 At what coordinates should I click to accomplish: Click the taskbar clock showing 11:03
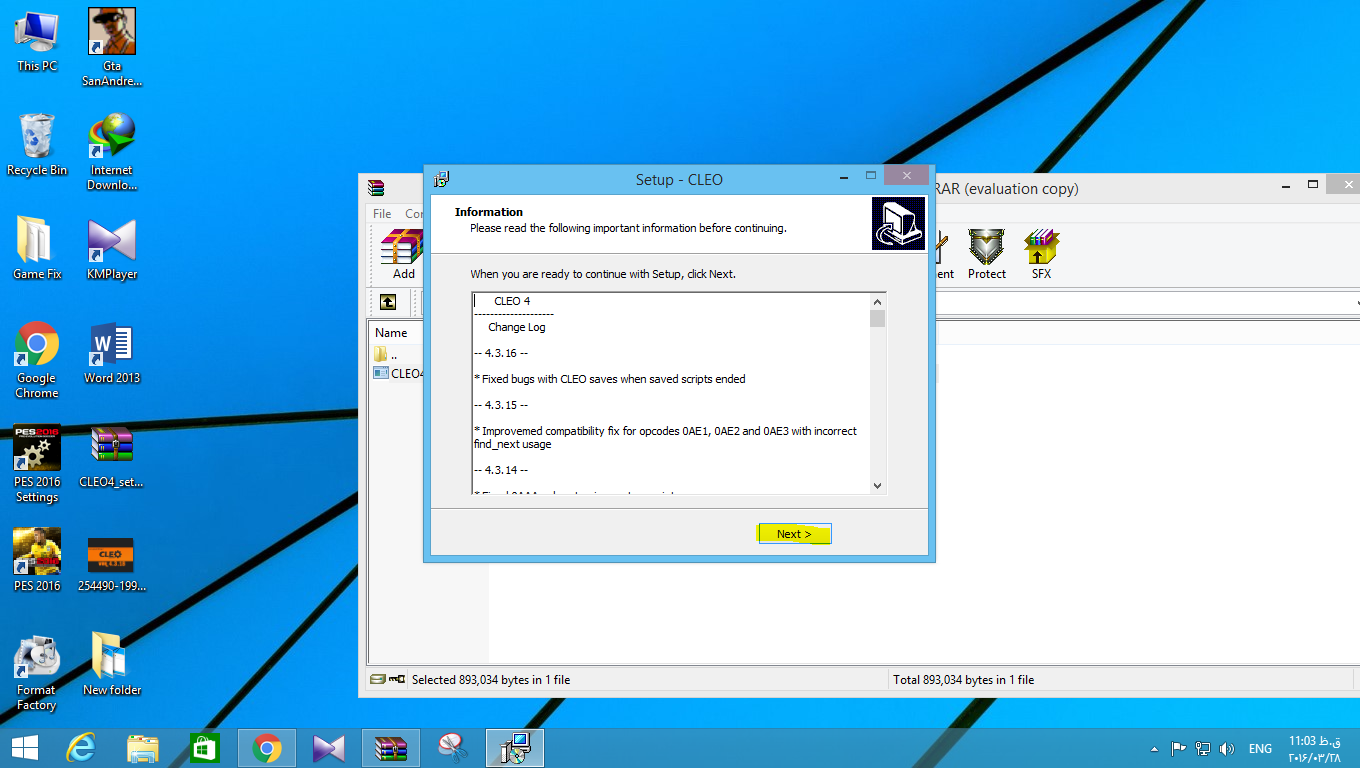[1314, 748]
